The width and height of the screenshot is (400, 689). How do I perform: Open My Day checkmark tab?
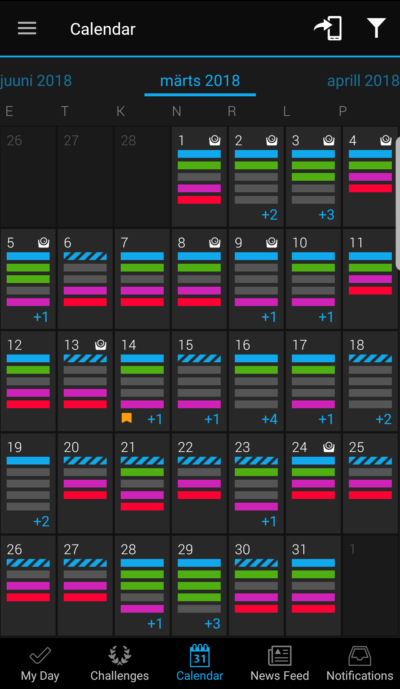(x=40, y=664)
